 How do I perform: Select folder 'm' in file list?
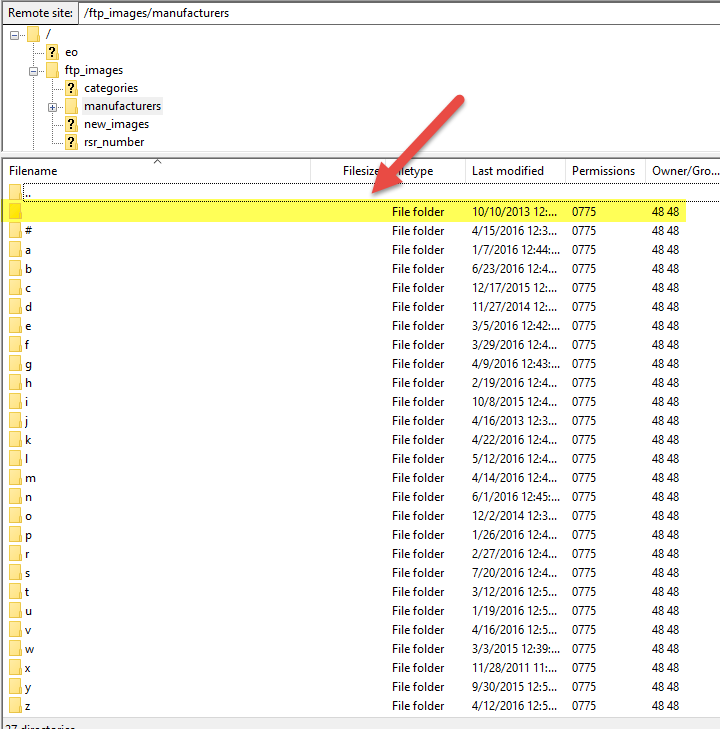[x=30, y=478]
